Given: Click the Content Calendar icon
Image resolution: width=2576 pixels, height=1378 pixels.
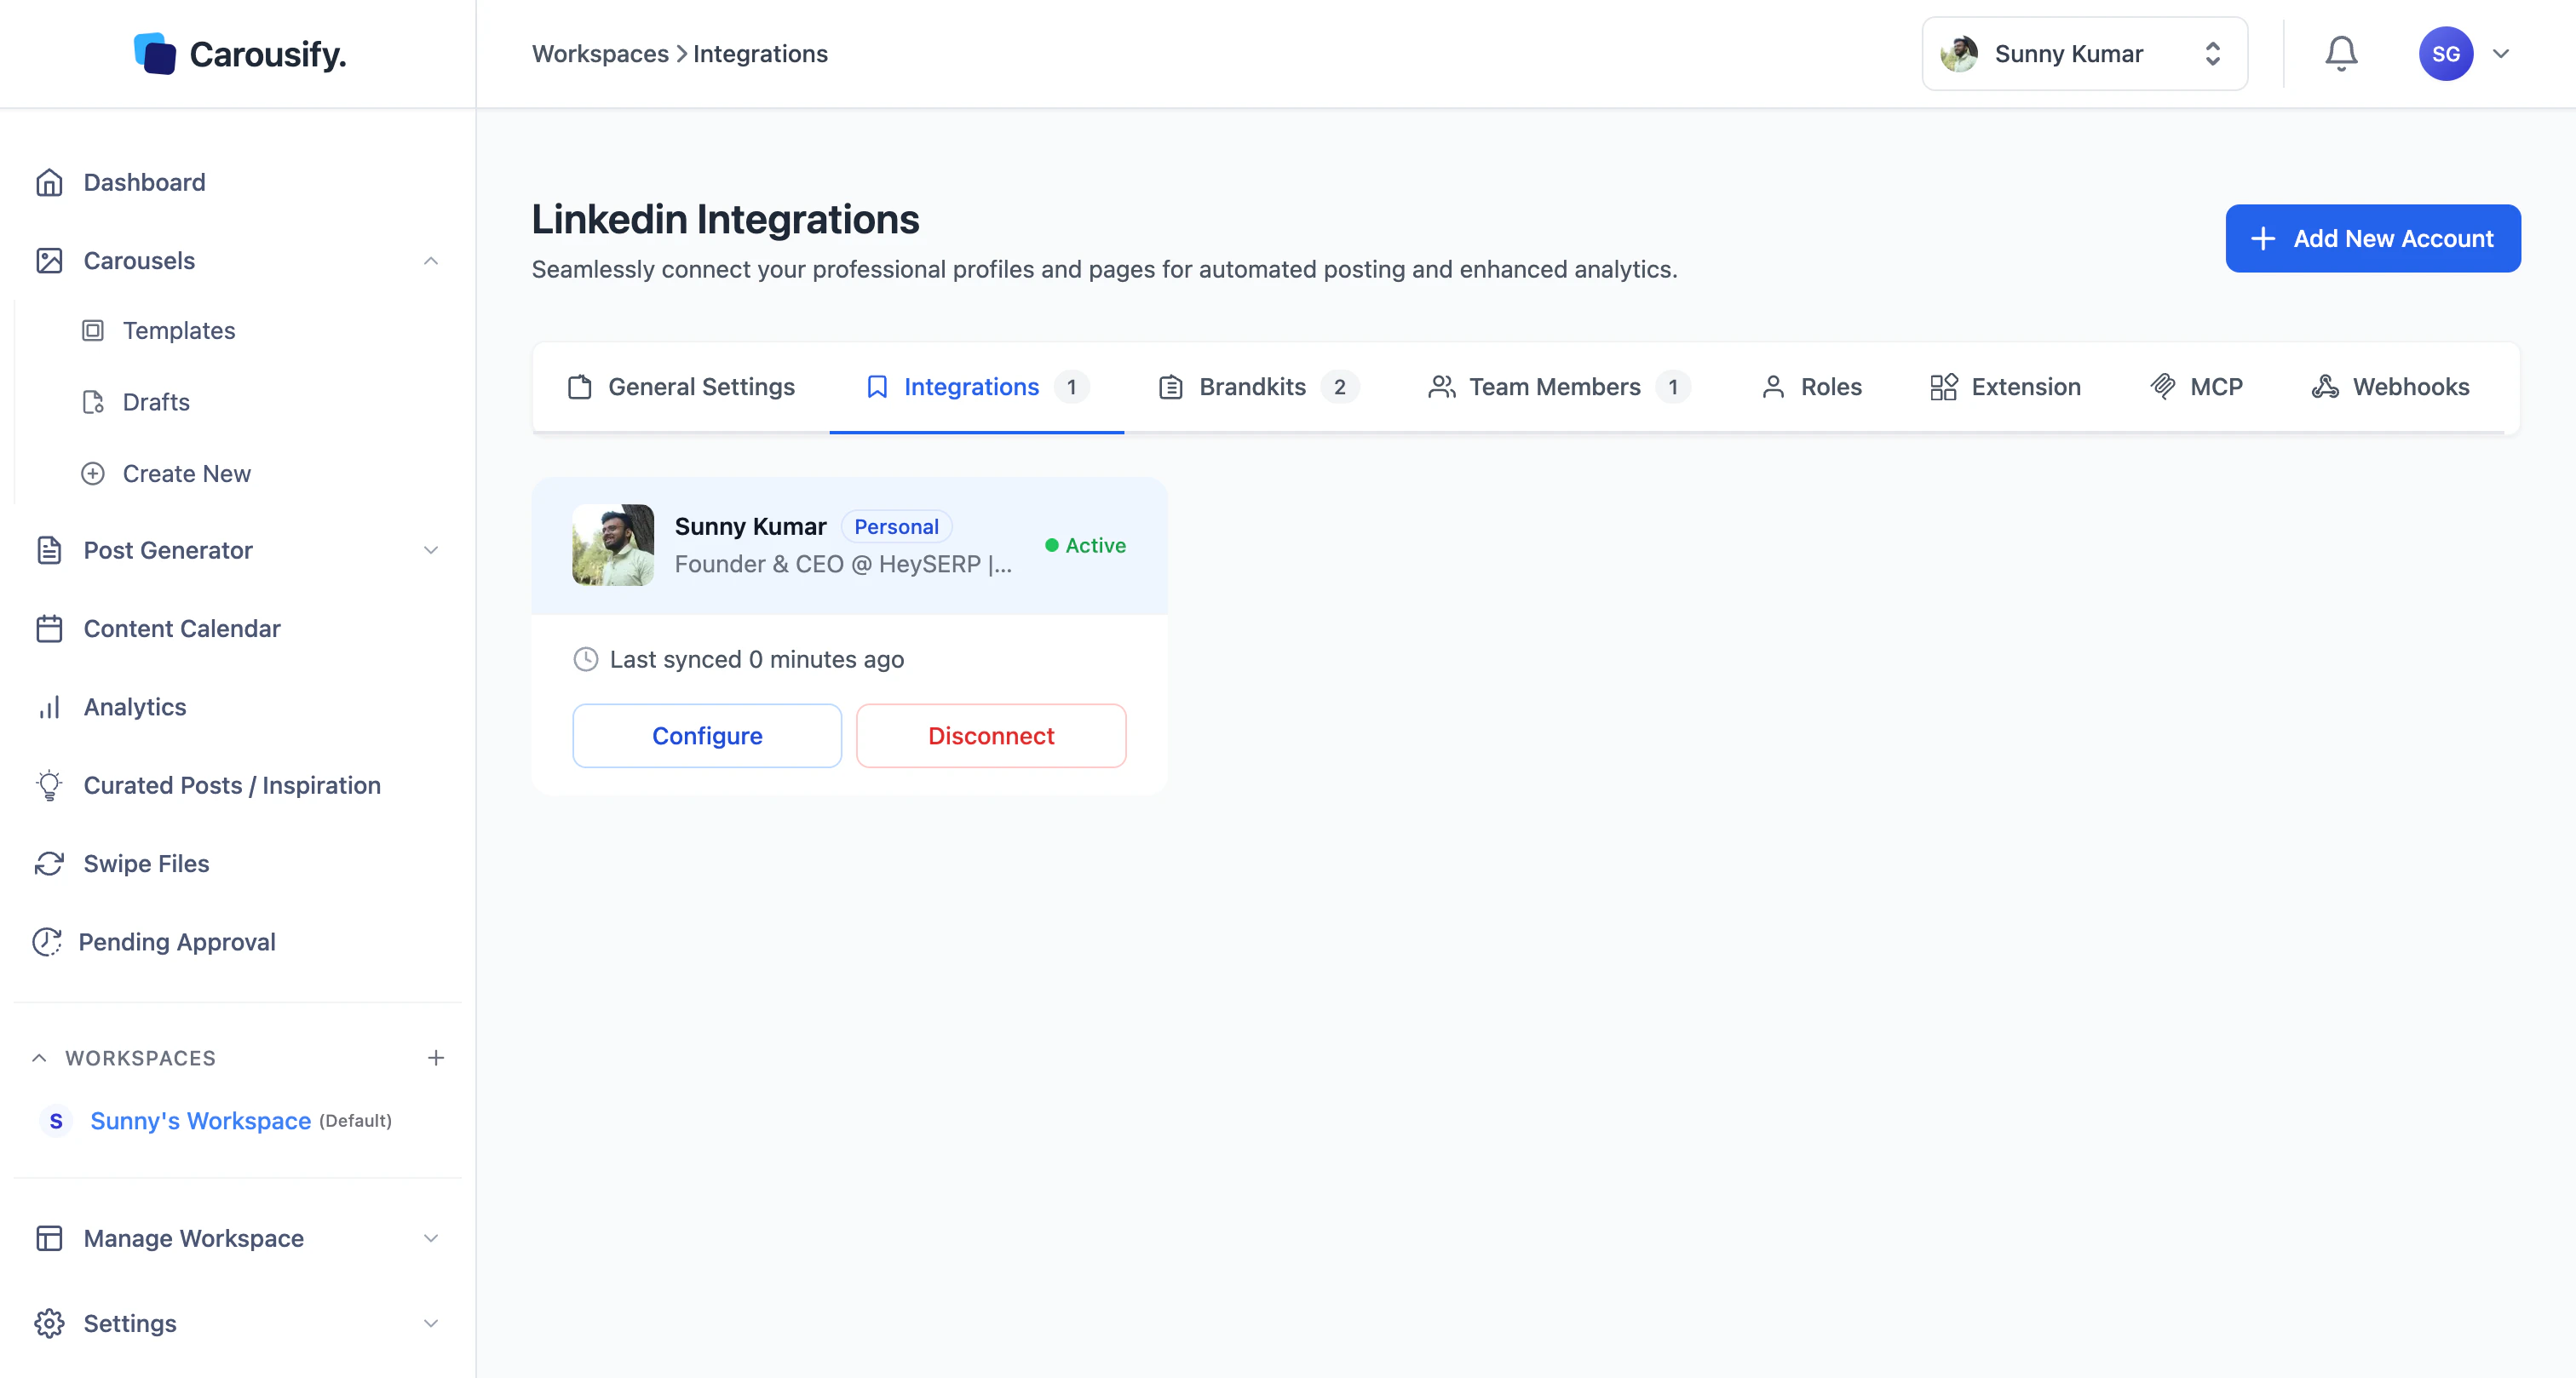Looking at the screenshot, I should 49,628.
